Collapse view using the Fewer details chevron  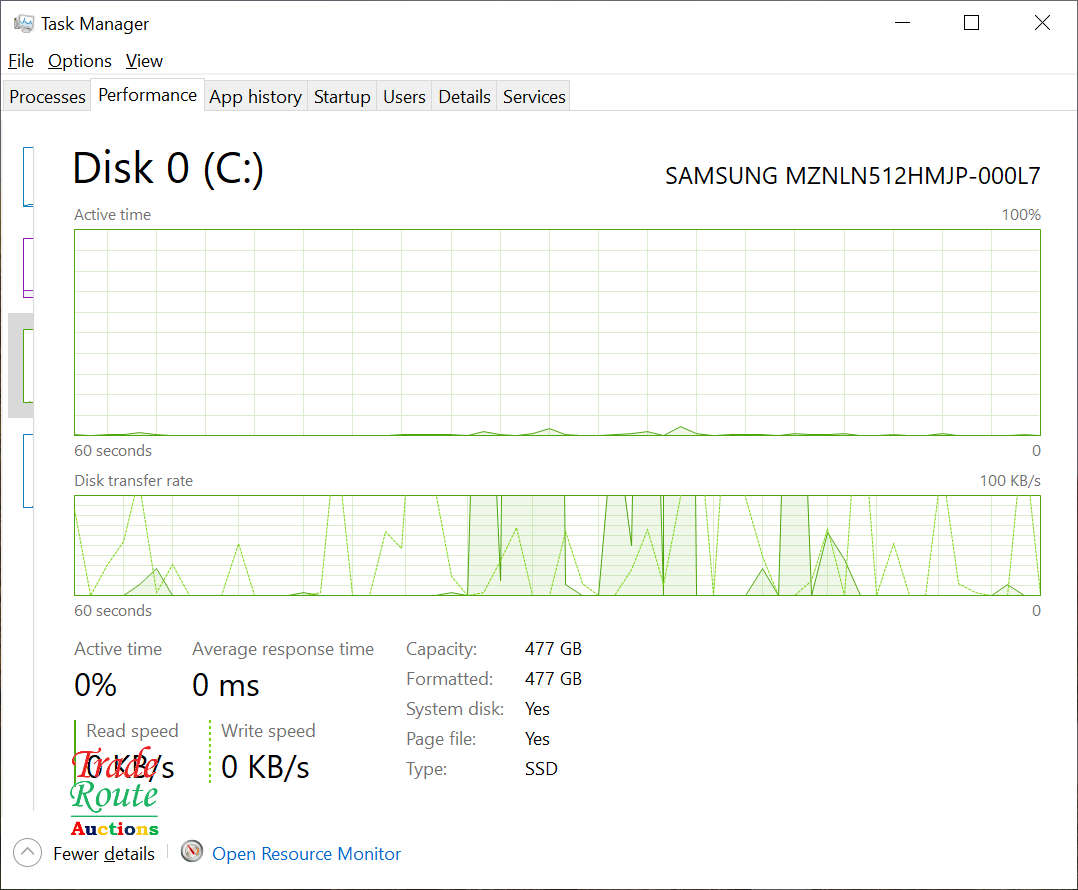click(28, 853)
